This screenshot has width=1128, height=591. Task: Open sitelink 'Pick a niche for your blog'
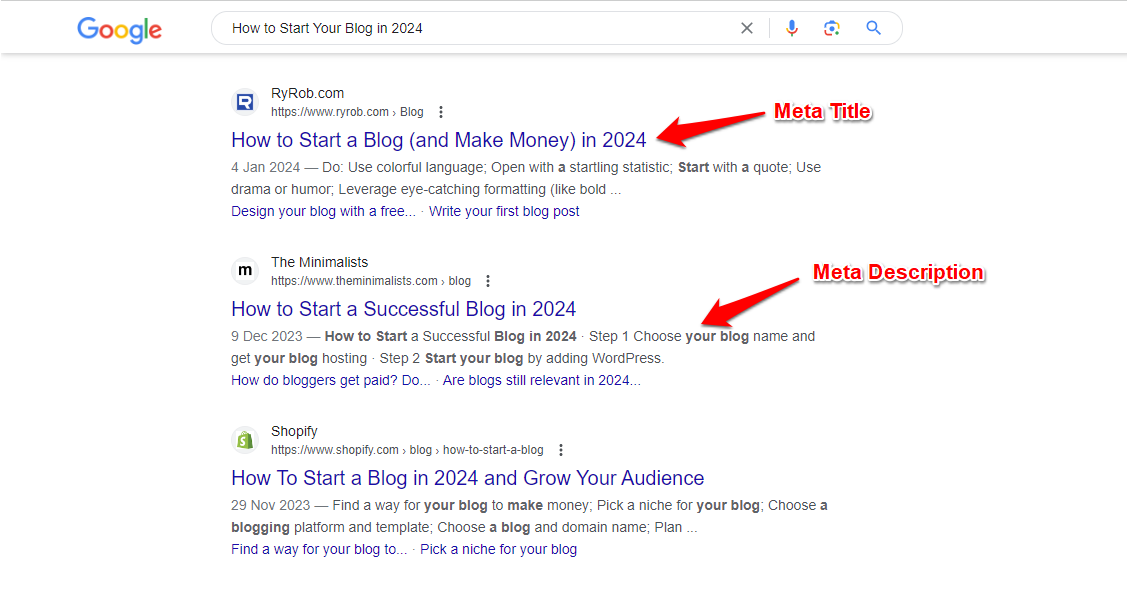pos(499,549)
